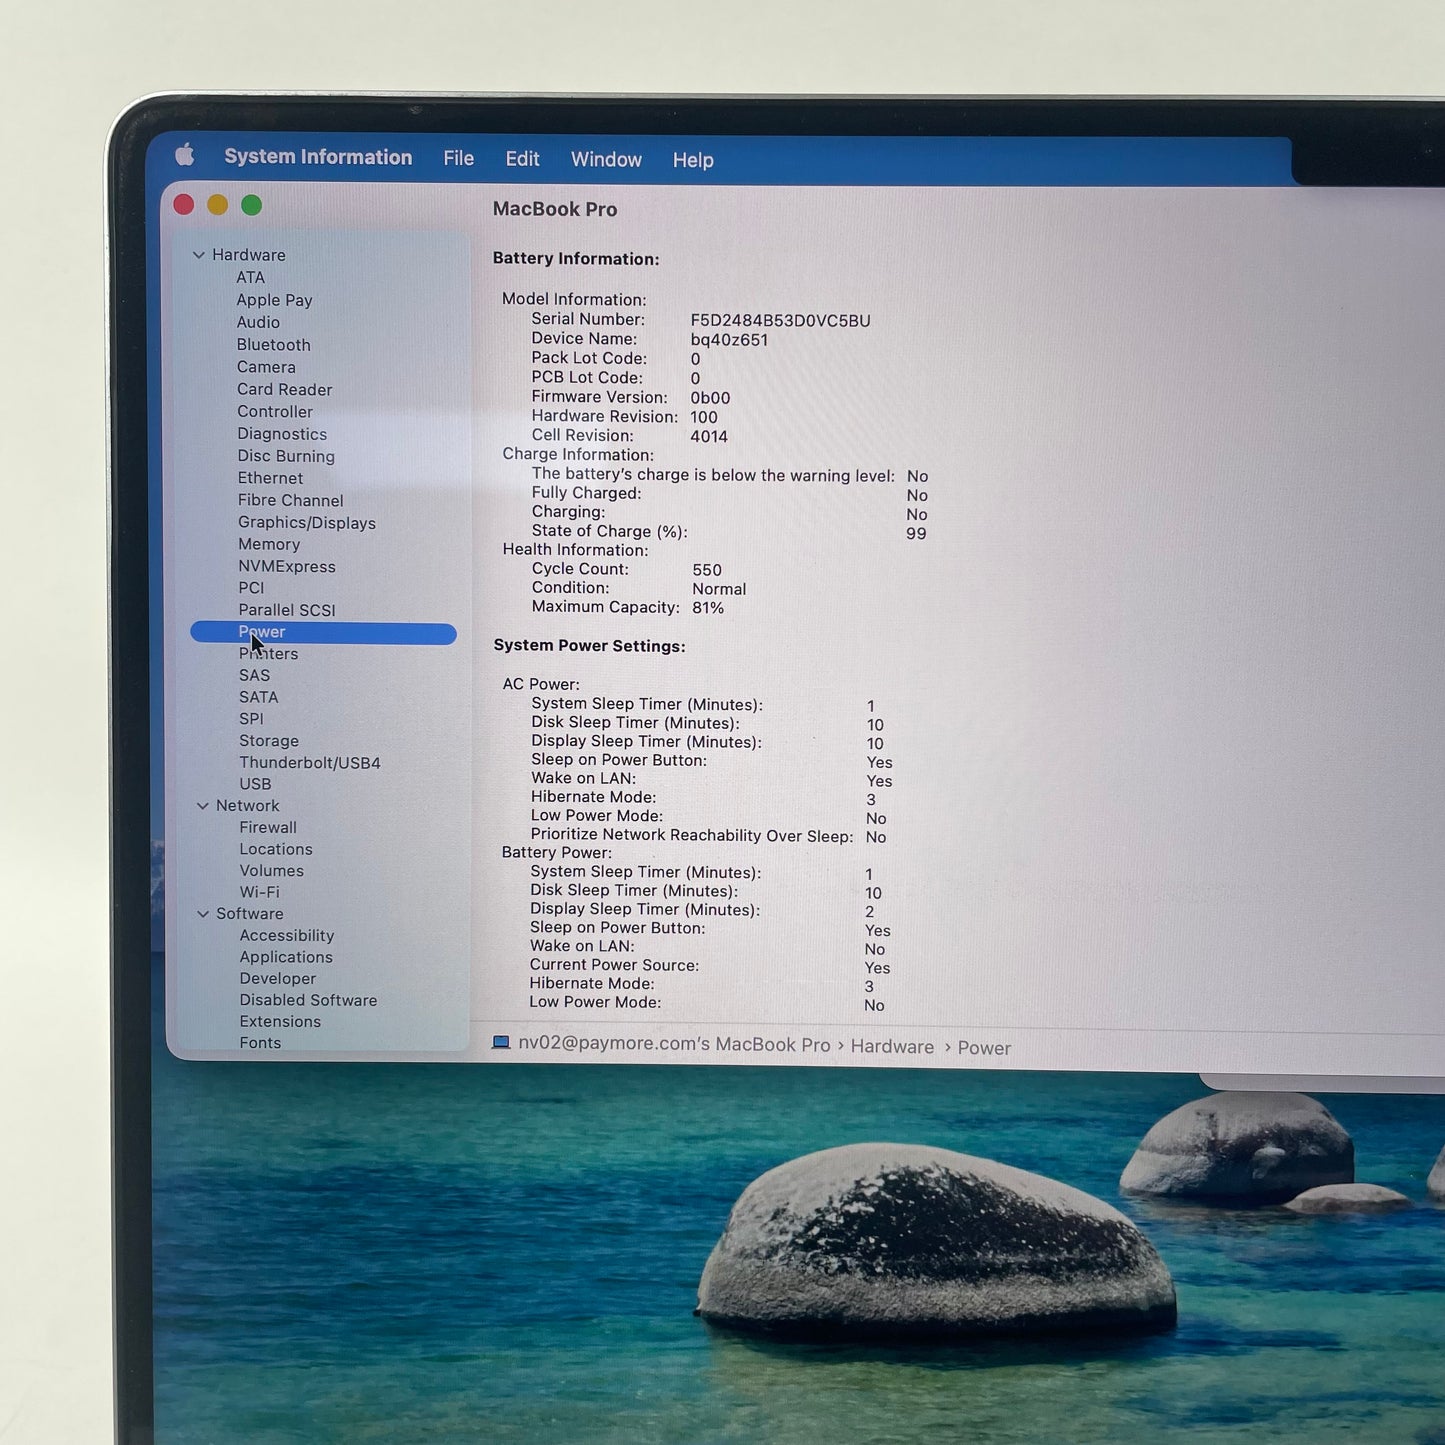Select SAS in the sidebar
The height and width of the screenshot is (1445, 1445).
click(x=255, y=676)
